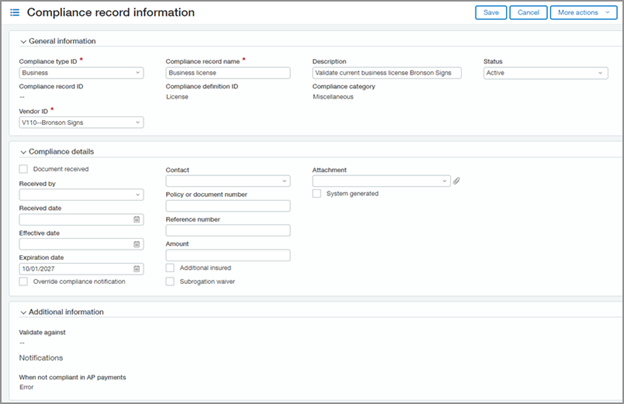Open the Received date calendar picker
Screen dimensions: 624x404
tap(136, 219)
